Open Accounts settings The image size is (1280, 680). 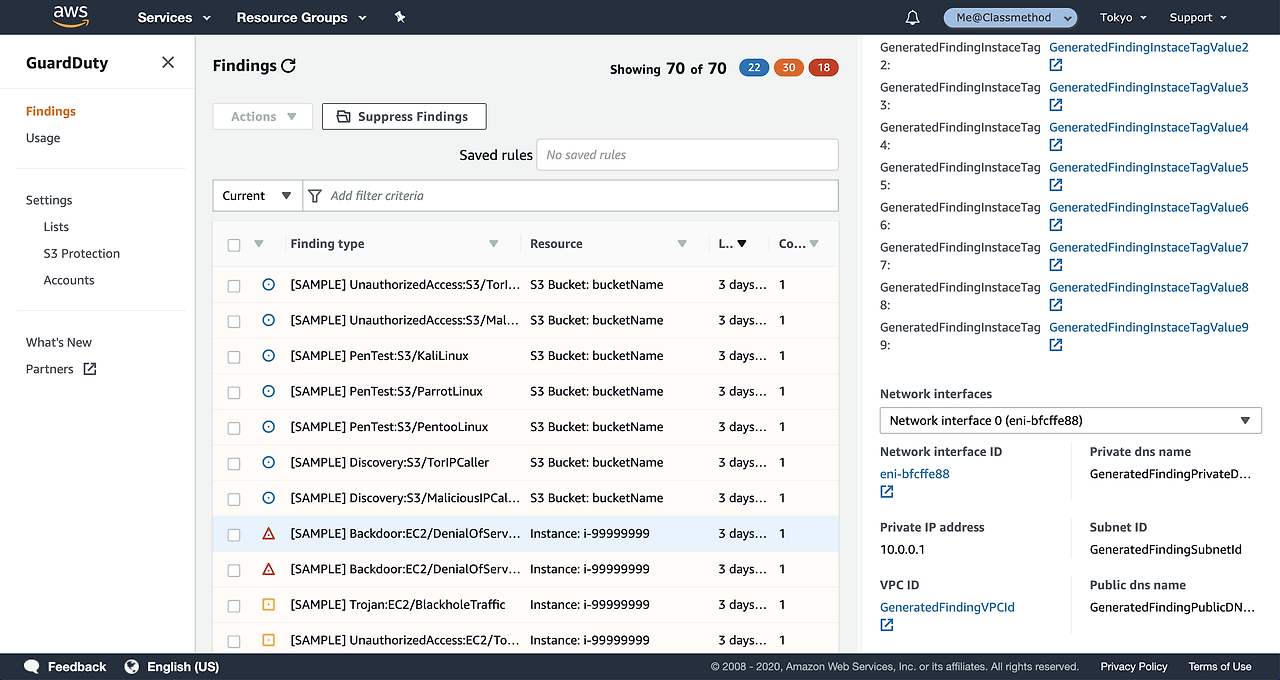(x=69, y=281)
